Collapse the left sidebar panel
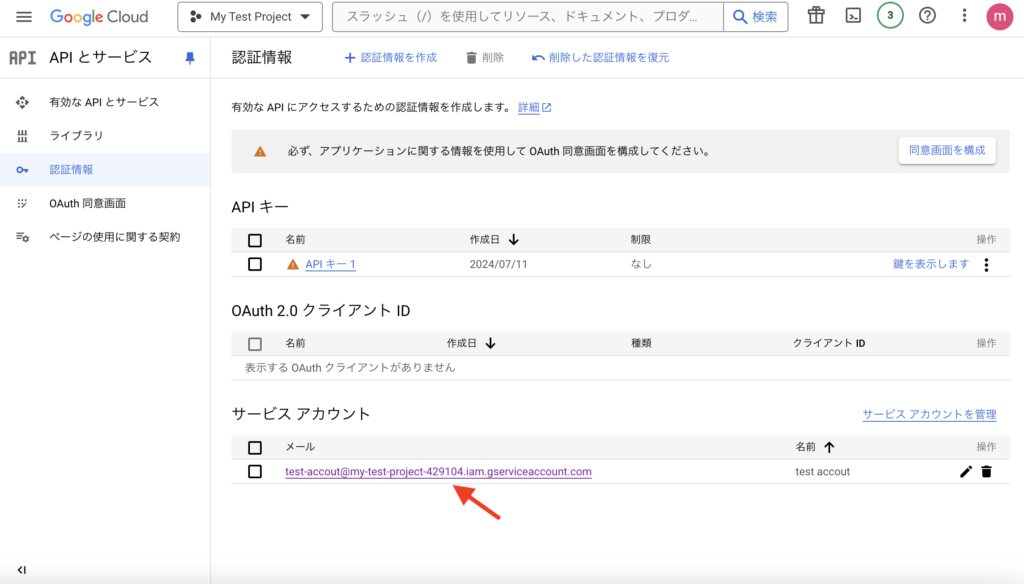Viewport: 1024px width, 584px height. [21, 569]
